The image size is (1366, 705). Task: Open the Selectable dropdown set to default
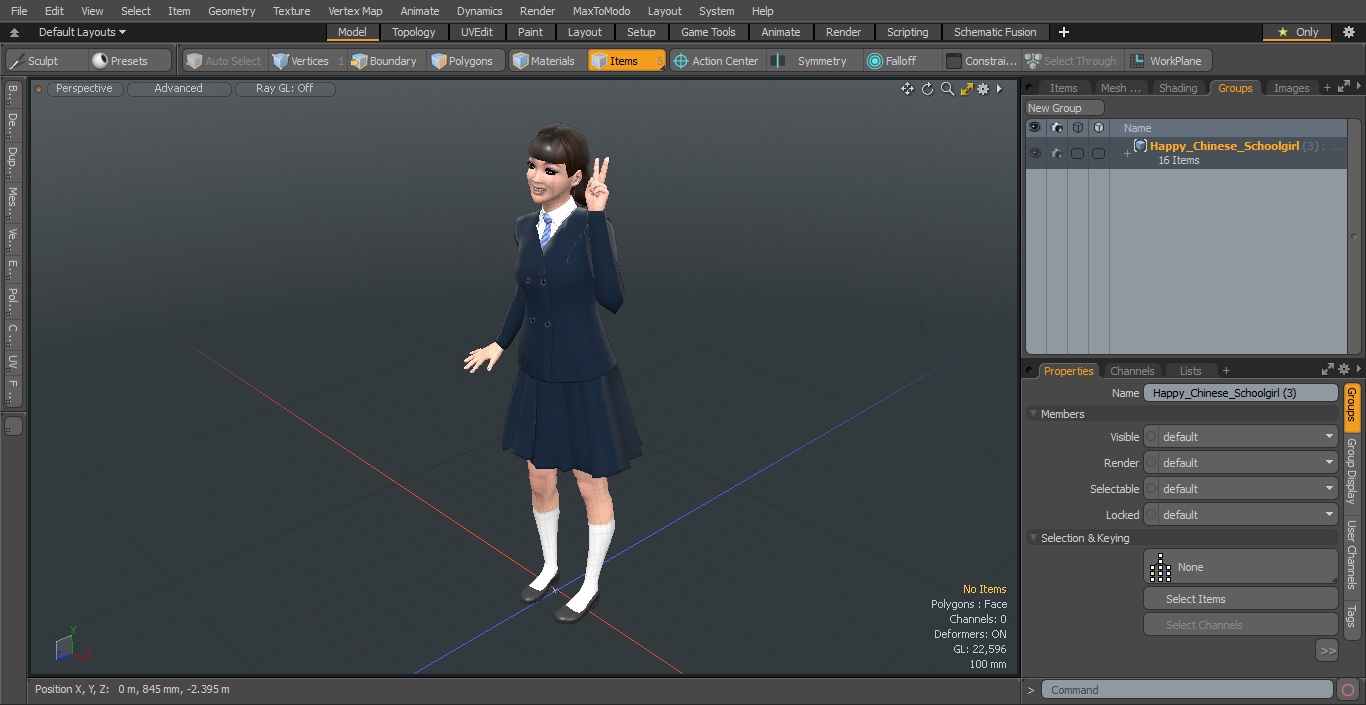[1241, 489]
